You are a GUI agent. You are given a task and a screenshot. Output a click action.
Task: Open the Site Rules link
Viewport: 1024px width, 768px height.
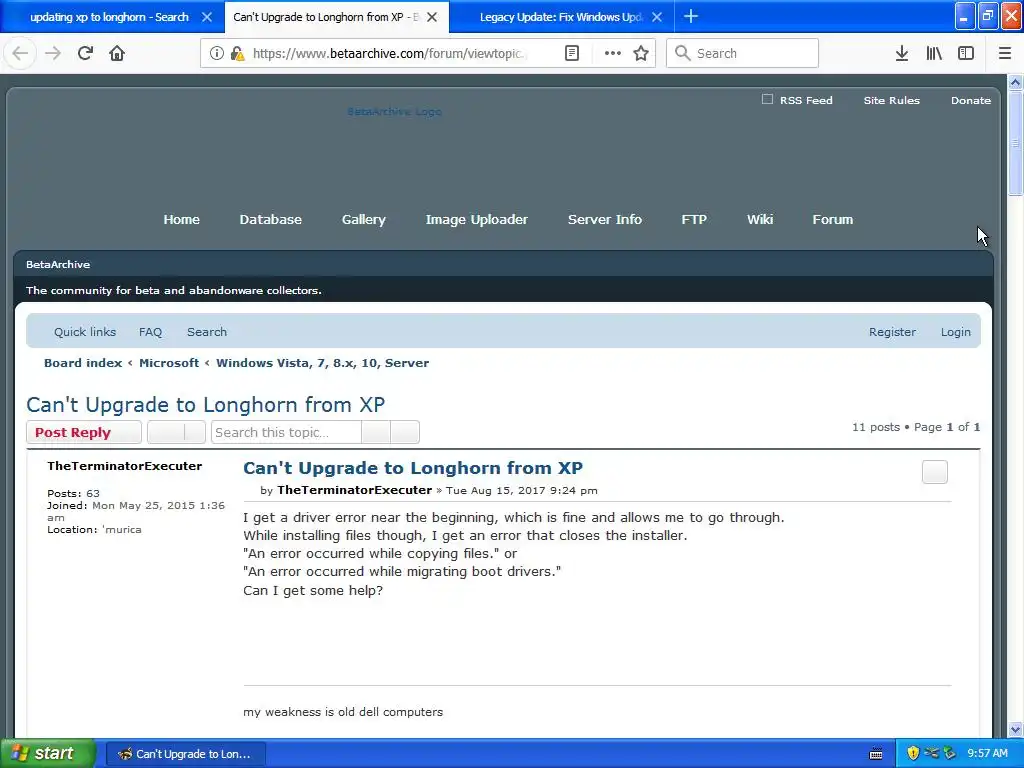tap(891, 100)
